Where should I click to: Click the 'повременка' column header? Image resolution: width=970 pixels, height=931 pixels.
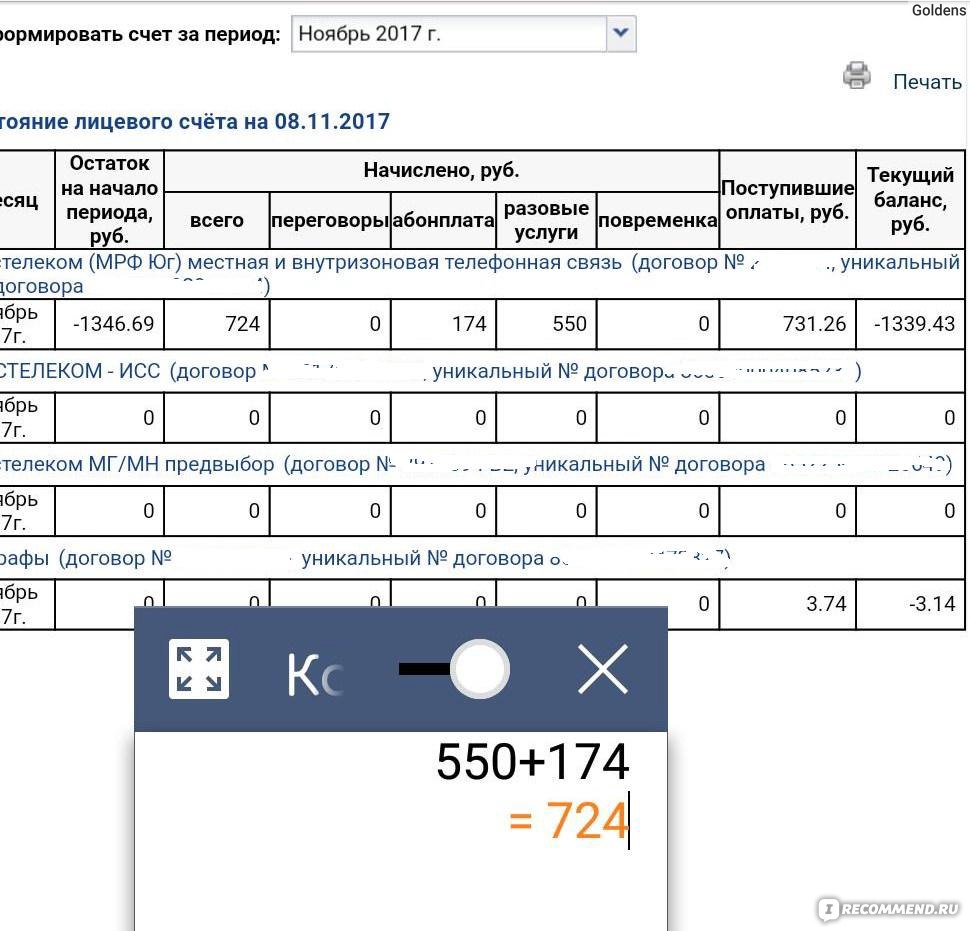pyautogui.click(x=658, y=220)
